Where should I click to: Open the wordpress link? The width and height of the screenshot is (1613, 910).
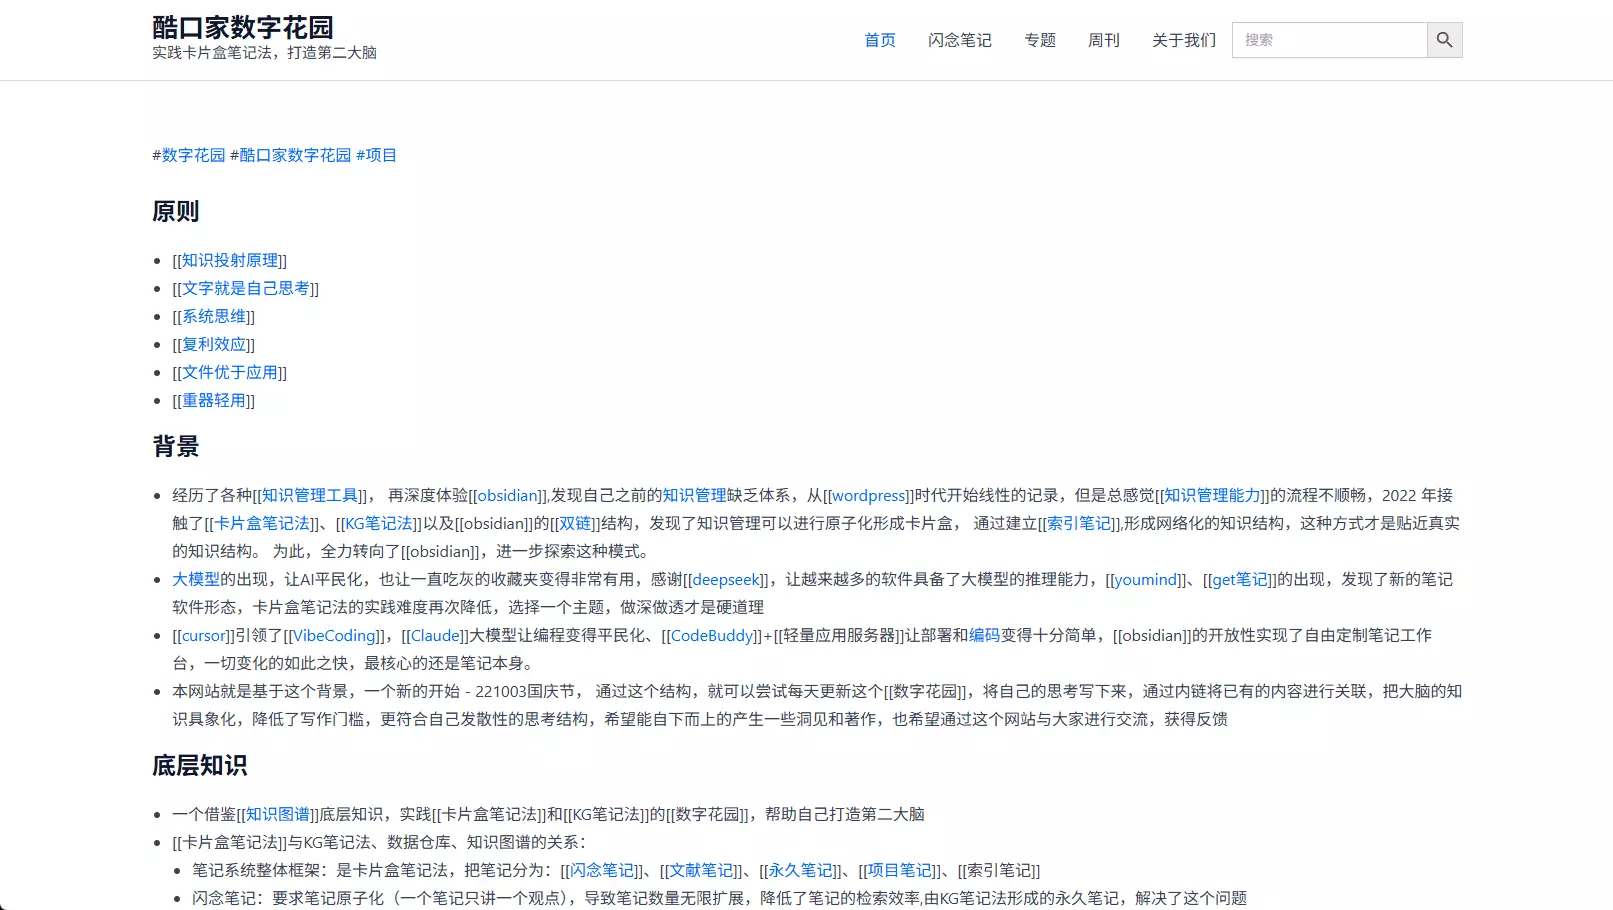point(868,495)
